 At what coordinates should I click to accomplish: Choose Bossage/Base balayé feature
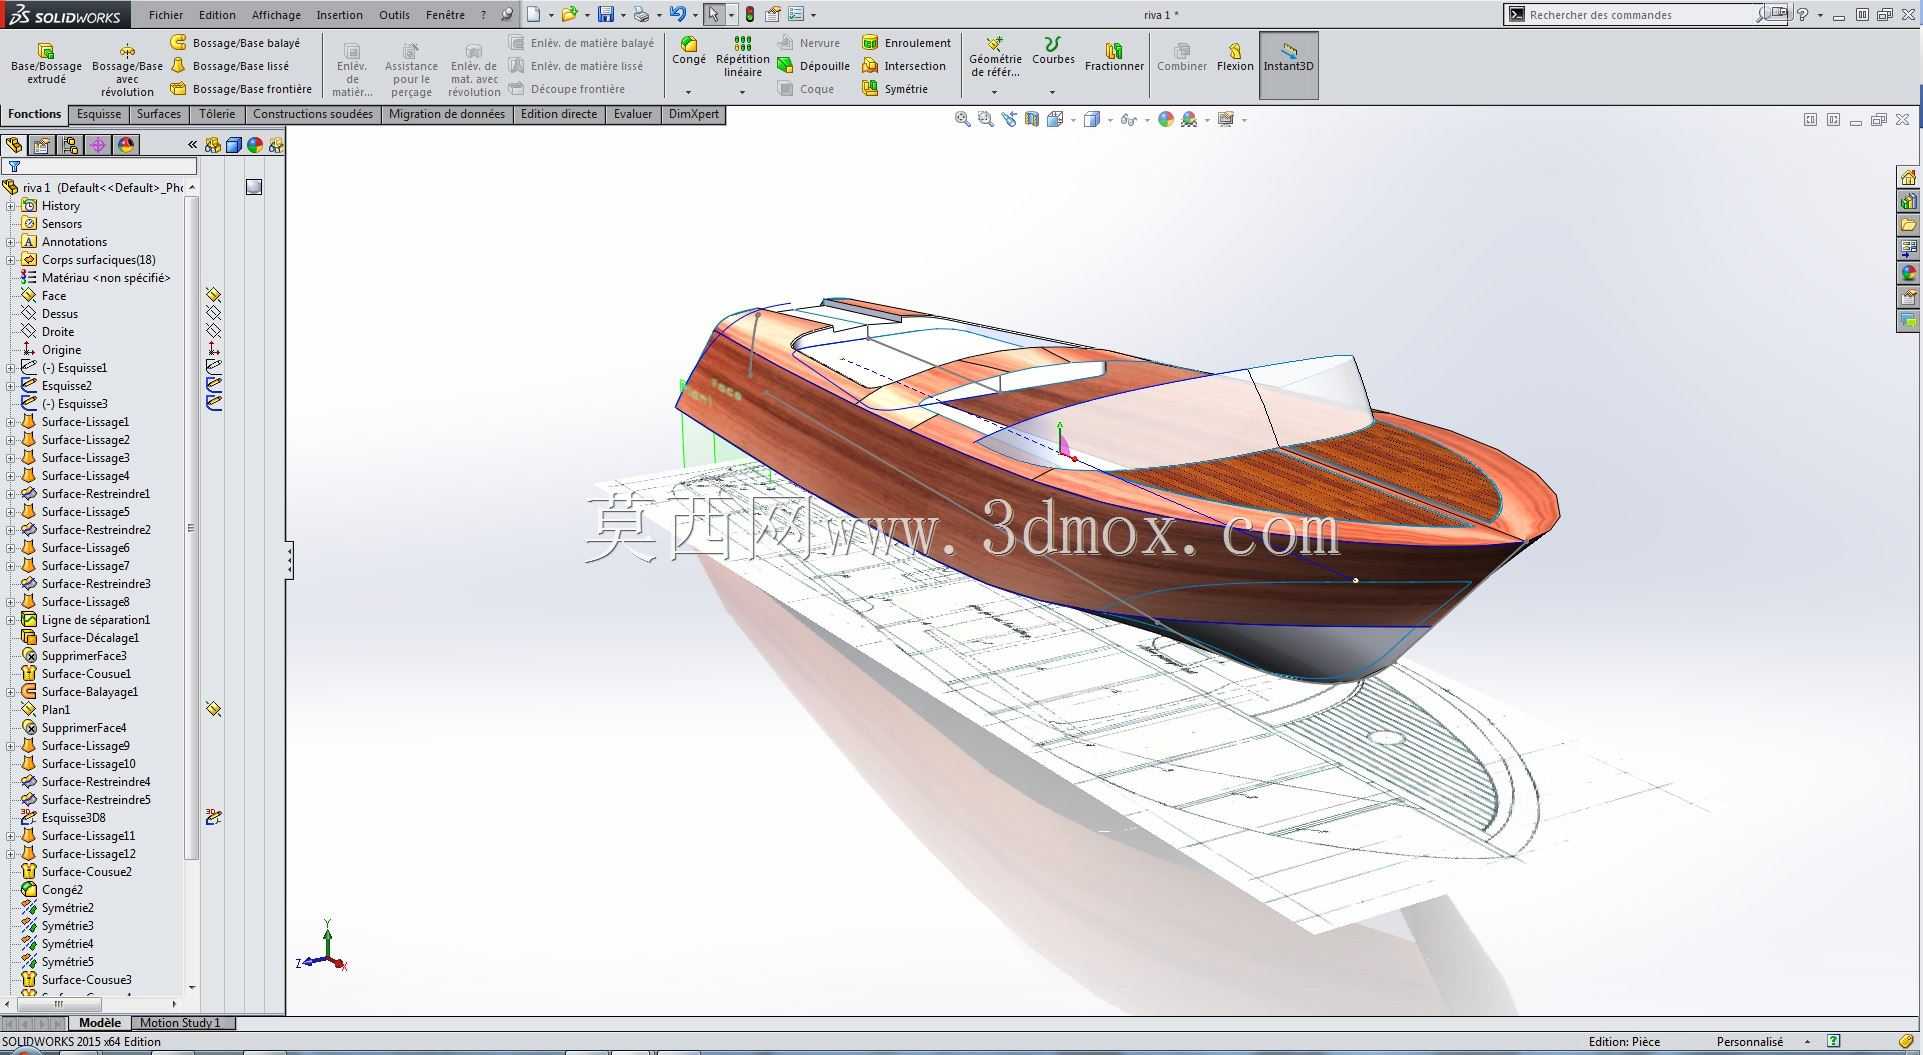click(236, 43)
